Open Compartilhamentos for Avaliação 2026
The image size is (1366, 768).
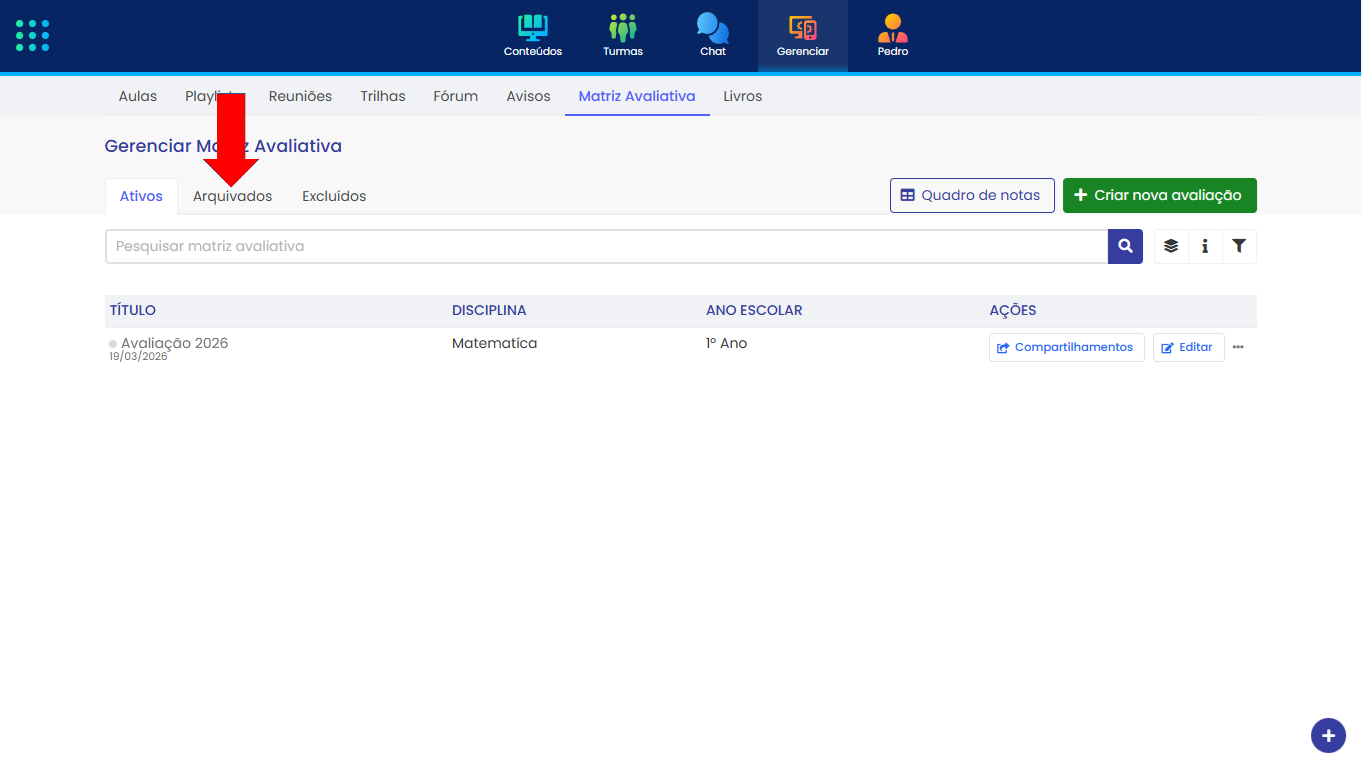click(1066, 347)
